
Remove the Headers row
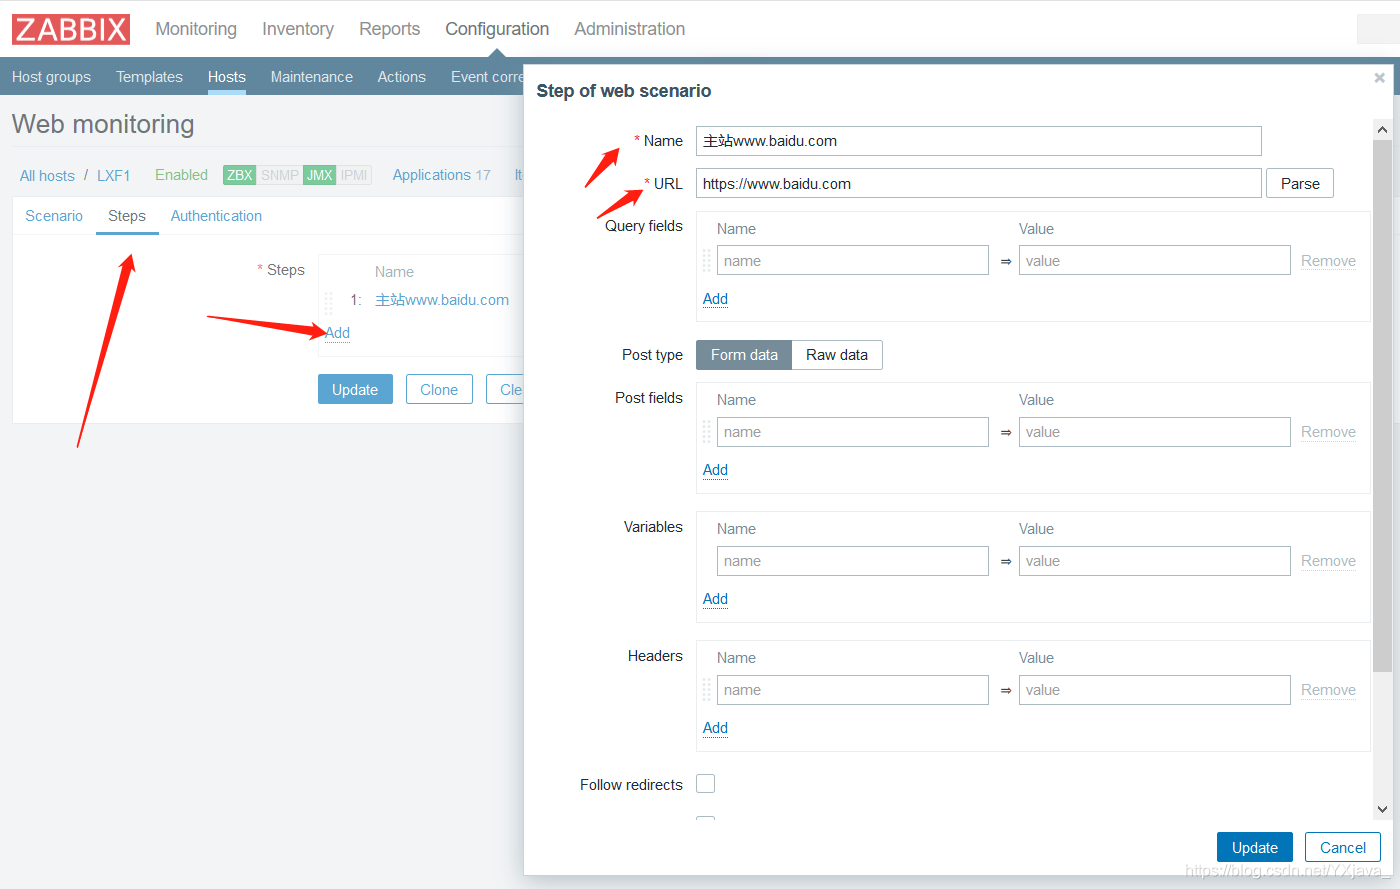tap(1328, 690)
